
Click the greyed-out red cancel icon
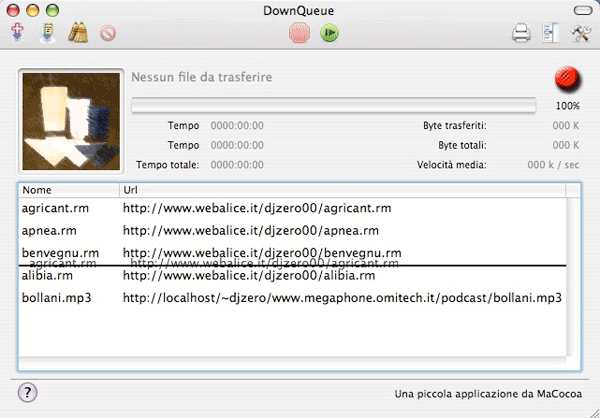[107, 33]
